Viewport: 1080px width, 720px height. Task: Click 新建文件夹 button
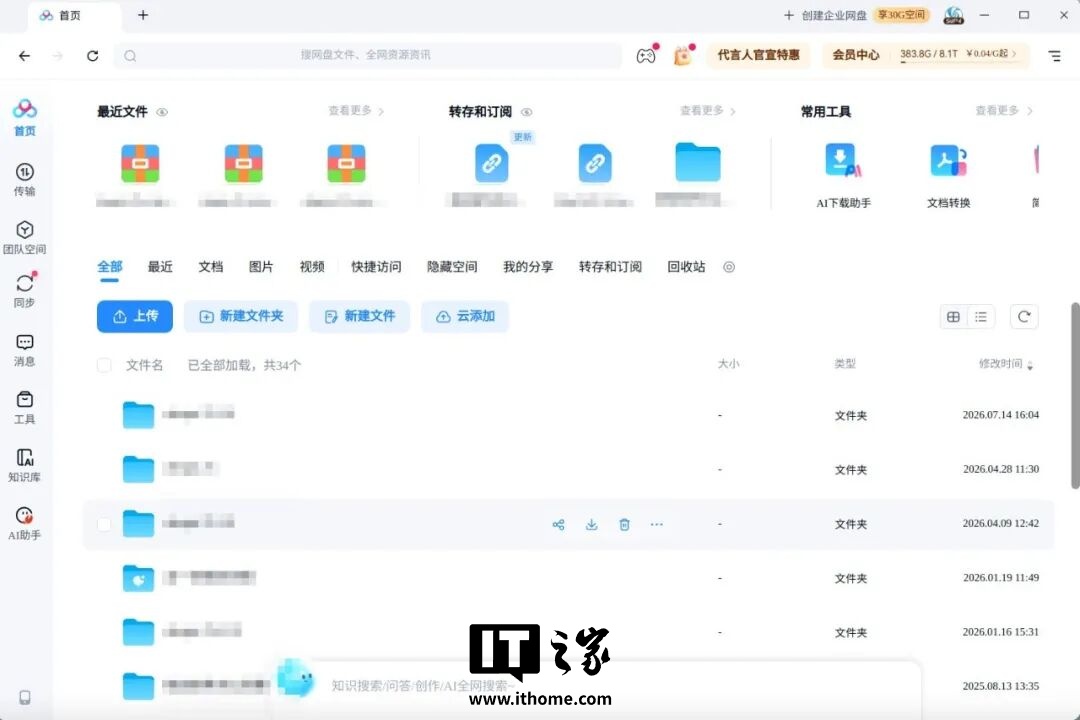click(241, 316)
